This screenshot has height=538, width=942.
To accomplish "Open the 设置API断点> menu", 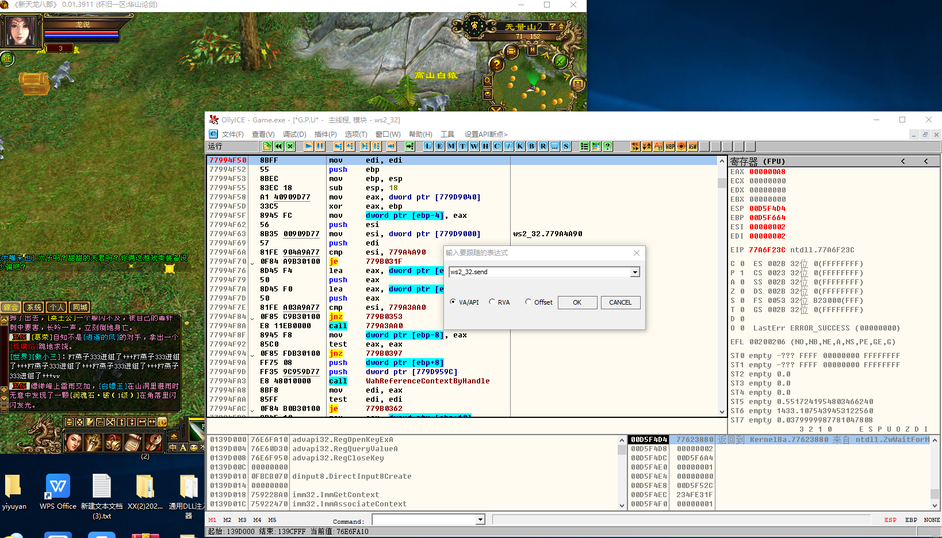I will [486, 134].
